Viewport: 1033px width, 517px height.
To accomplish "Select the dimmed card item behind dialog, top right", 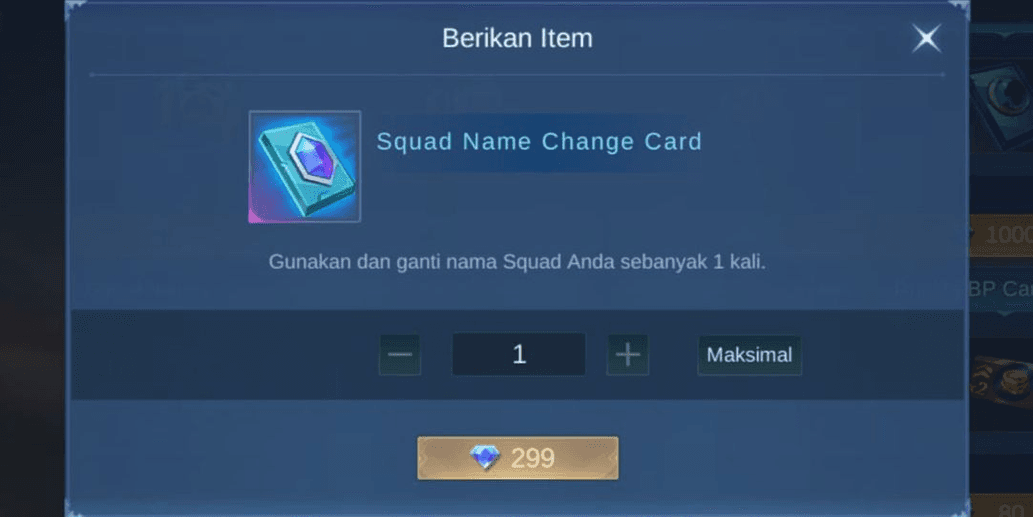I will [x=1001, y=99].
